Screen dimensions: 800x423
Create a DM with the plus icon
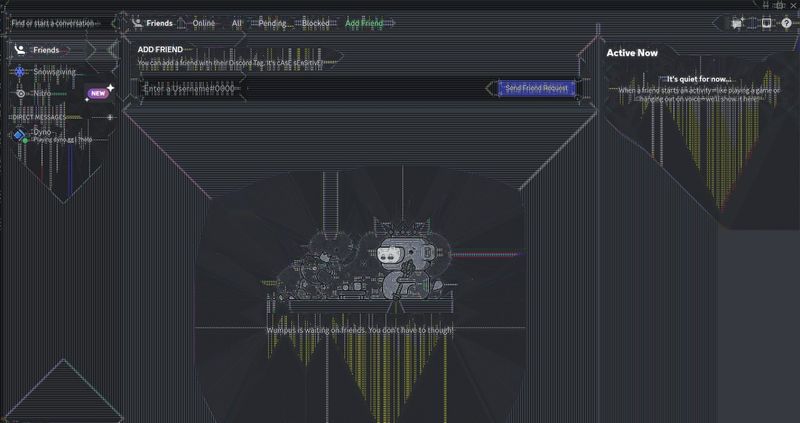tap(110, 117)
